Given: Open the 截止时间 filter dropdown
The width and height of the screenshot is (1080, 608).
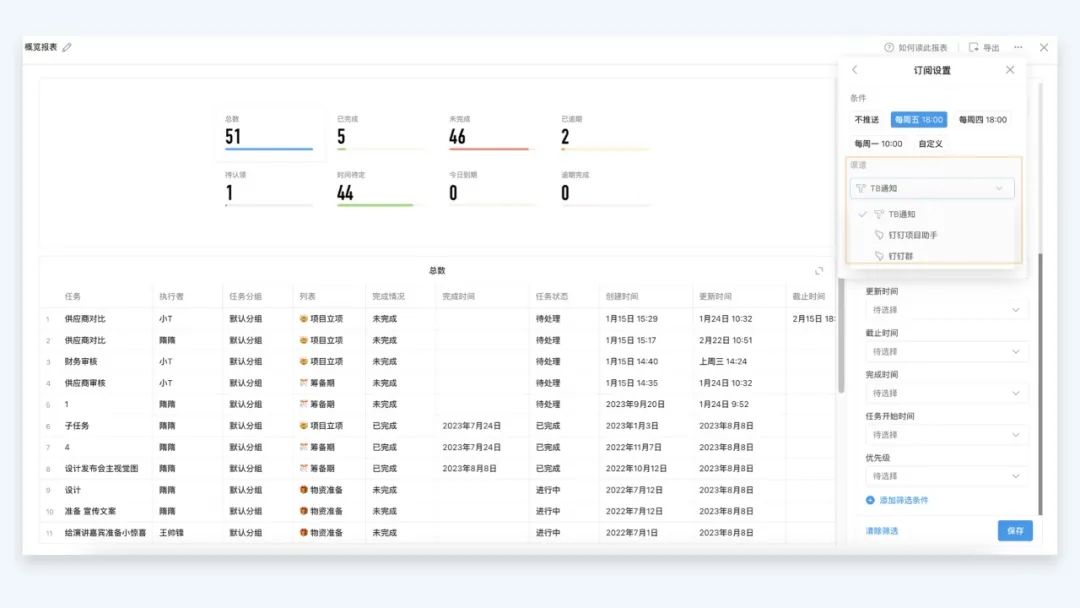Looking at the screenshot, I should [x=946, y=352].
